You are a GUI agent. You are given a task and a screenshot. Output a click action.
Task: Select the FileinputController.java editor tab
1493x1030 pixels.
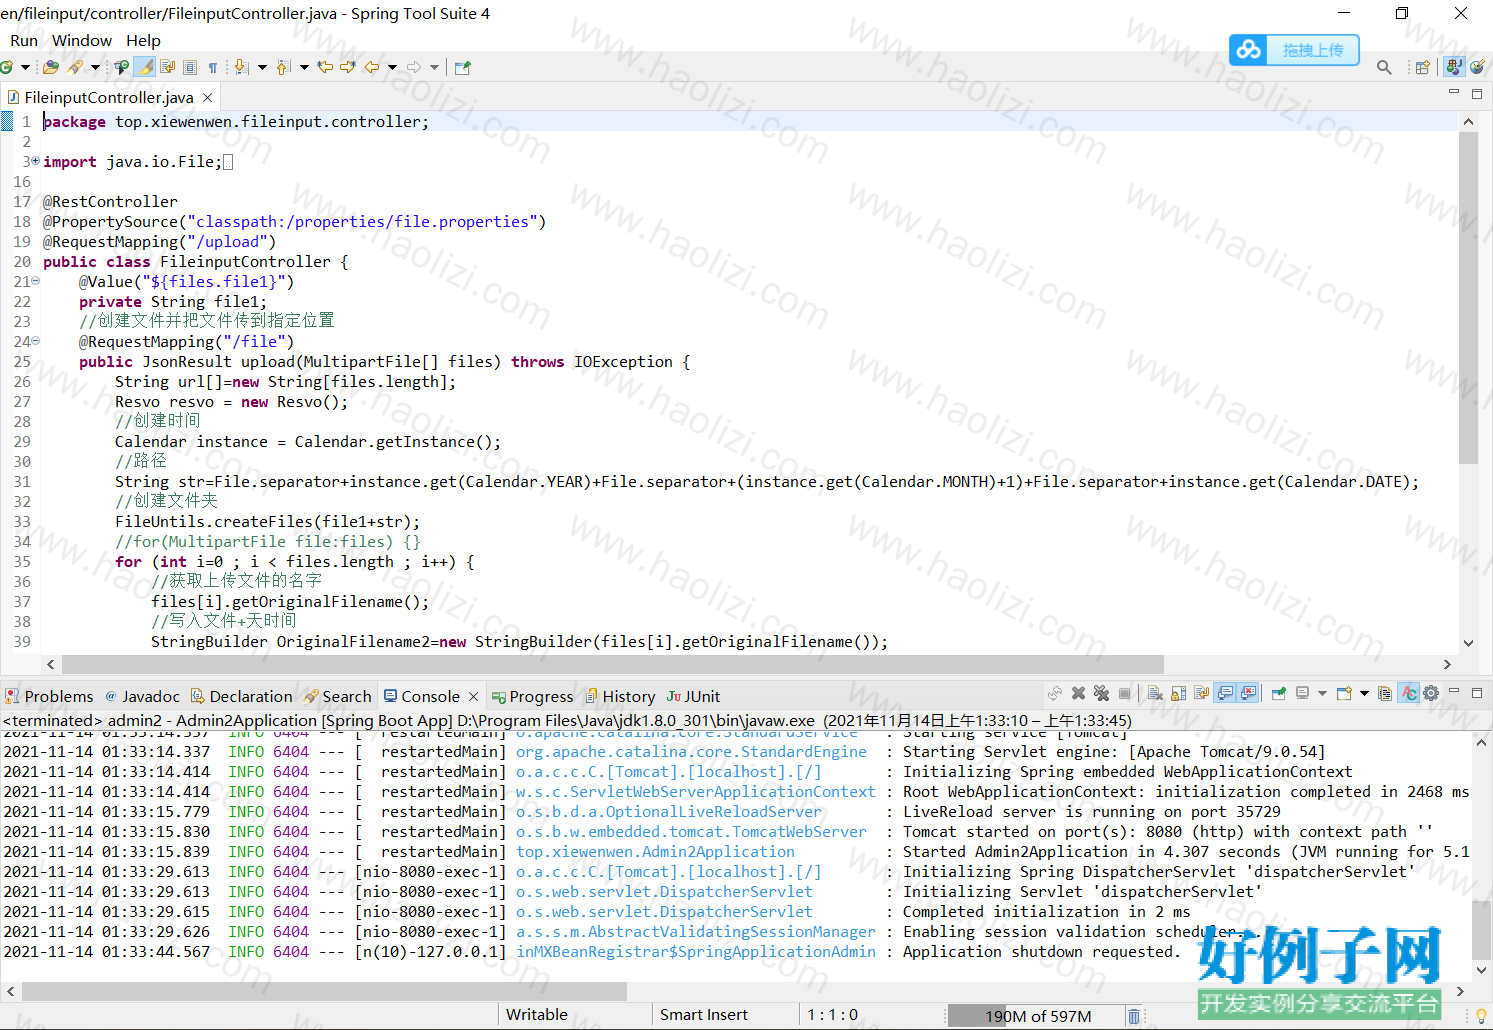tap(109, 97)
